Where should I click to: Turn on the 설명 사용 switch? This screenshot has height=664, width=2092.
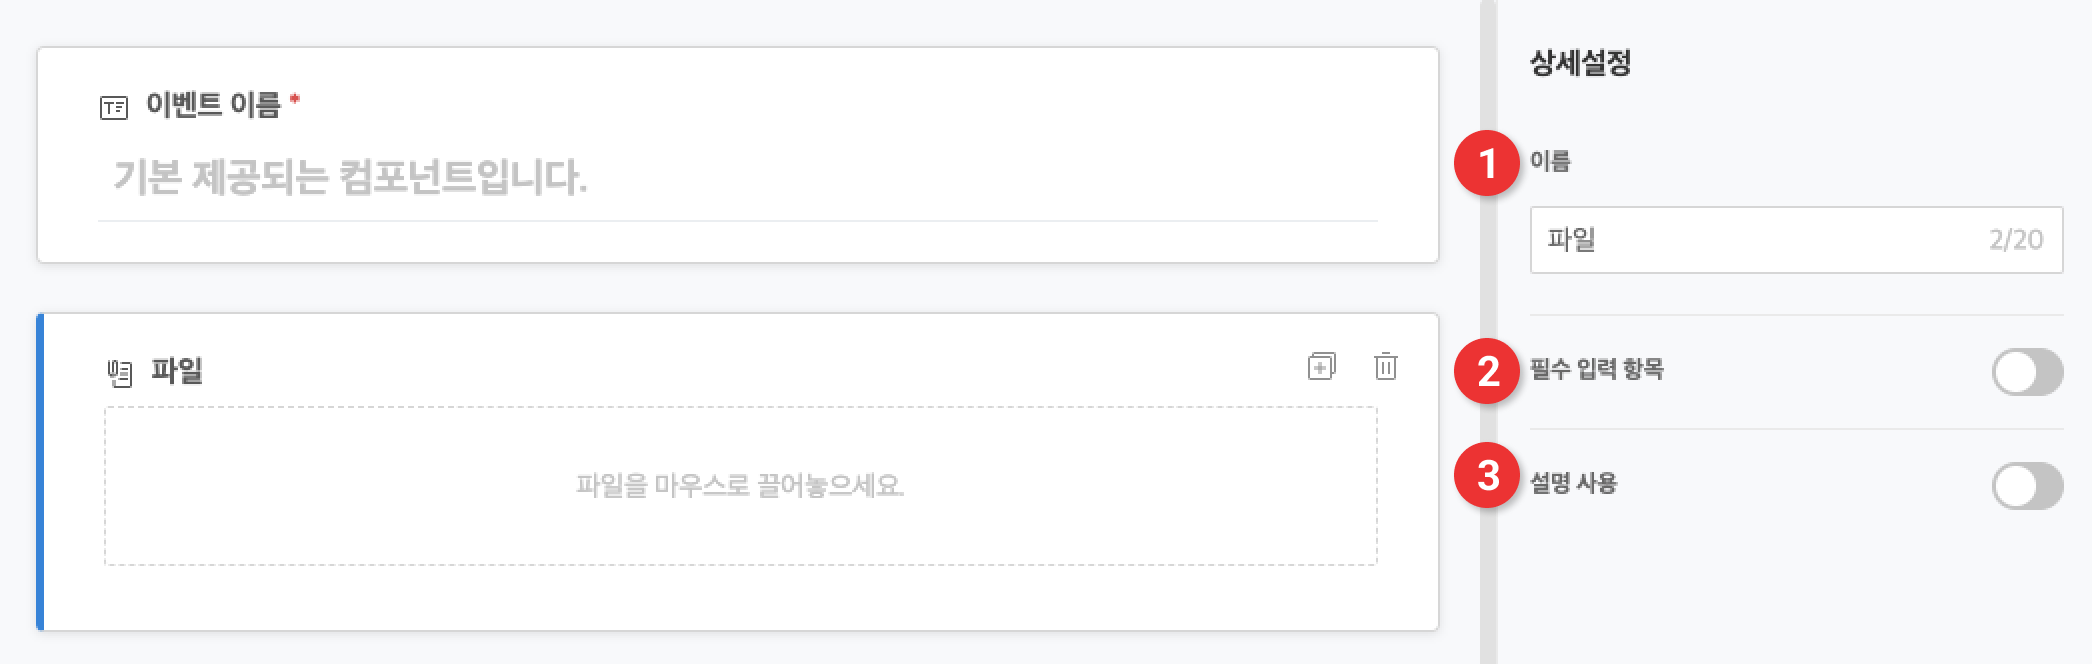(2026, 486)
